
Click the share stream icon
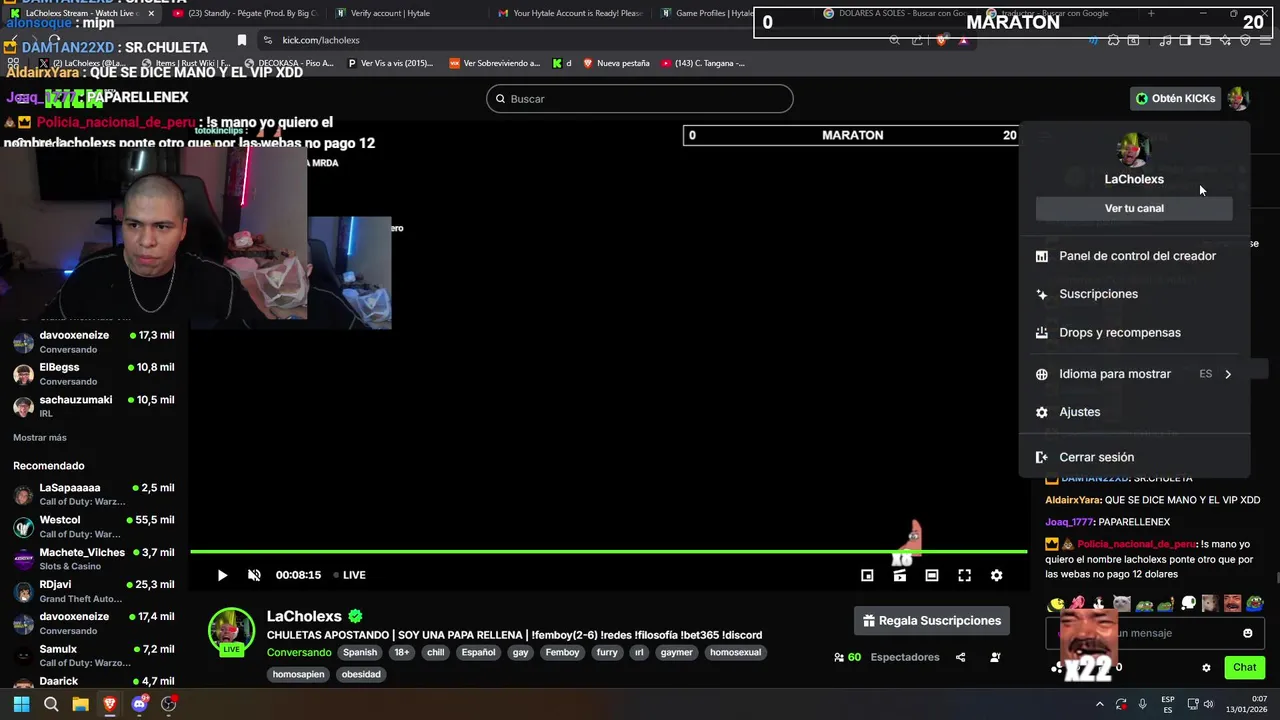pyautogui.click(x=960, y=657)
